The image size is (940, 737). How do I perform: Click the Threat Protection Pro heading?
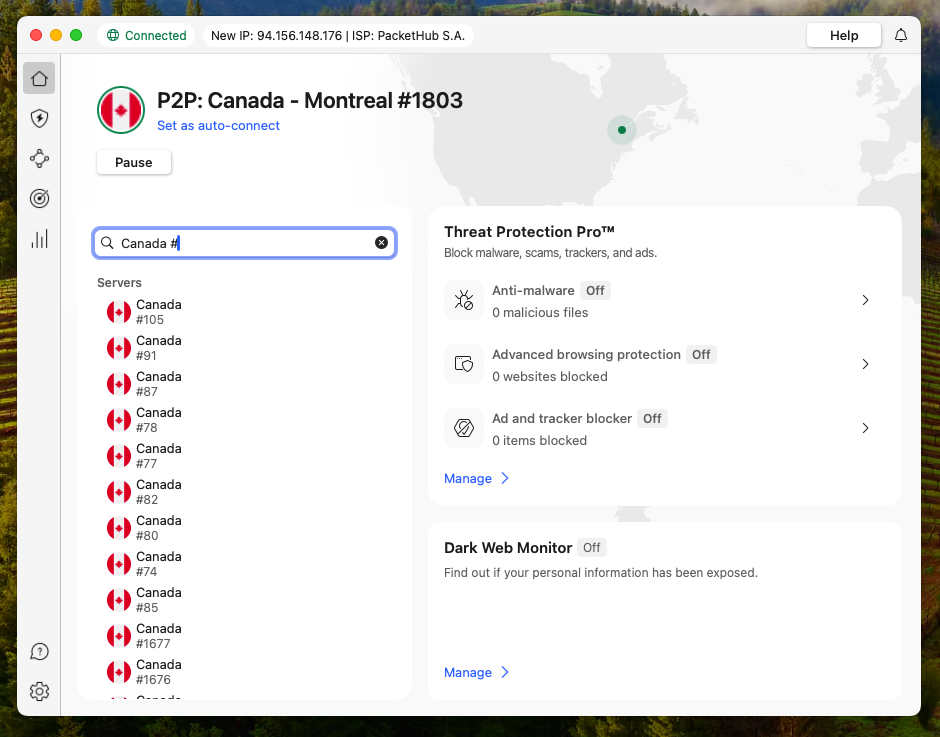529,231
